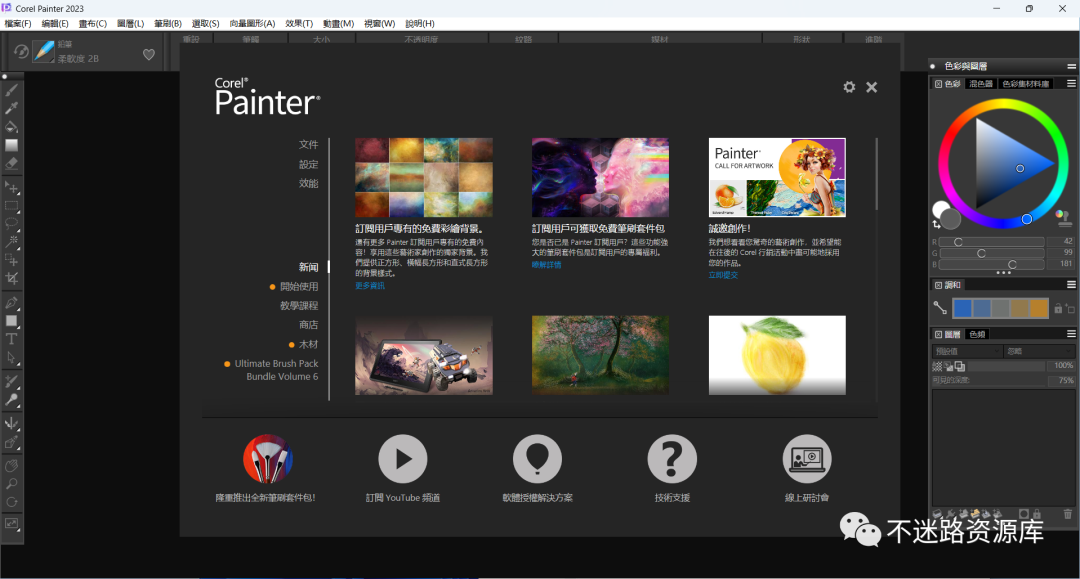Image resolution: width=1080 pixels, height=579 pixels.
Task: Open the YouTube channel subscribe play icon
Action: pos(403,459)
